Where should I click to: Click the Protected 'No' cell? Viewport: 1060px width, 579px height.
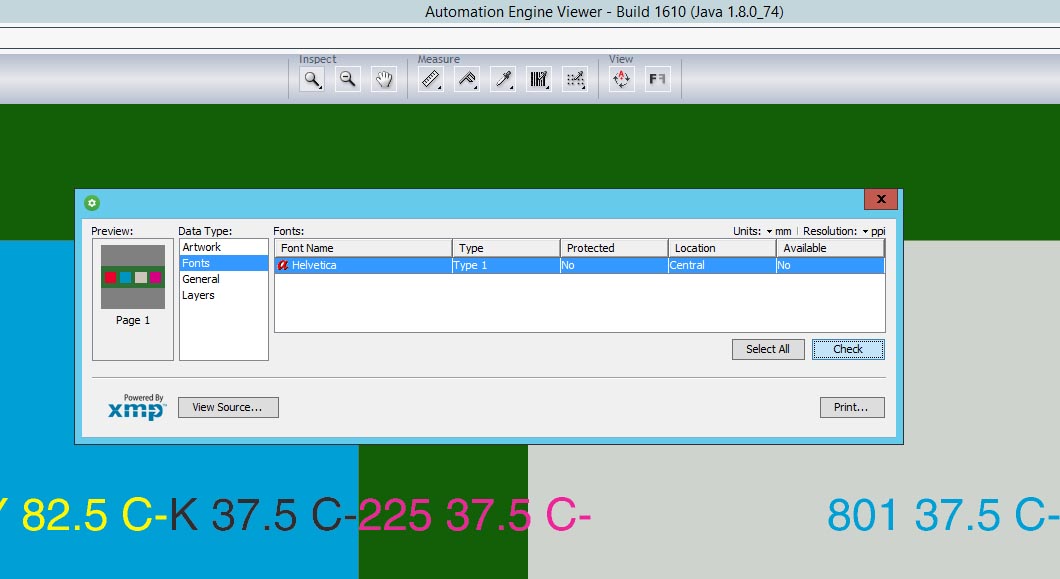tap(614, 265)
